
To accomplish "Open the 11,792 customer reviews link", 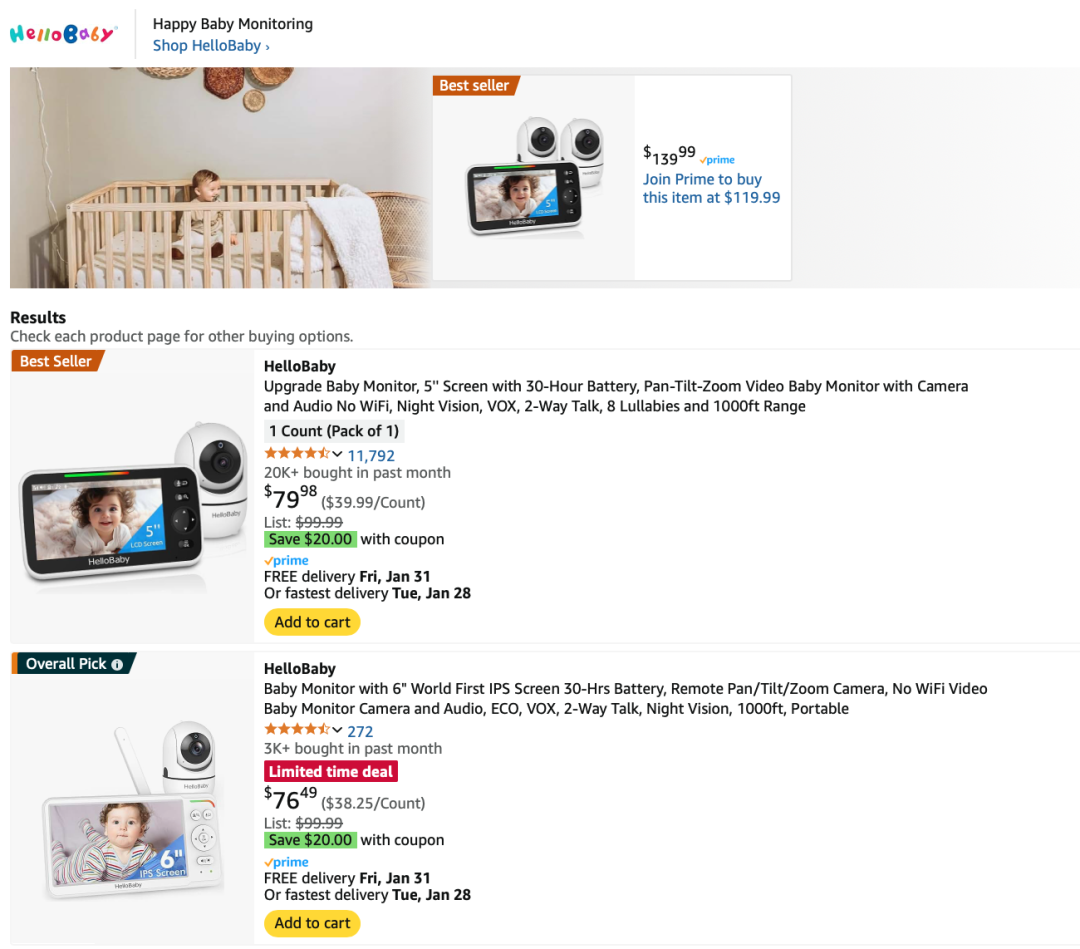I will tap(371, 456).
